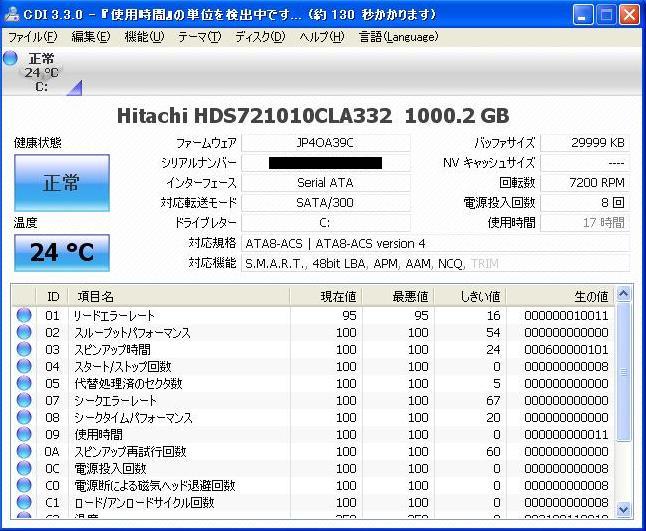The height and width of the screenshot is (531, 646).
Task: Click the firmware field JP4OA39C
Action: pyautogui.click(x=325, y=143)
